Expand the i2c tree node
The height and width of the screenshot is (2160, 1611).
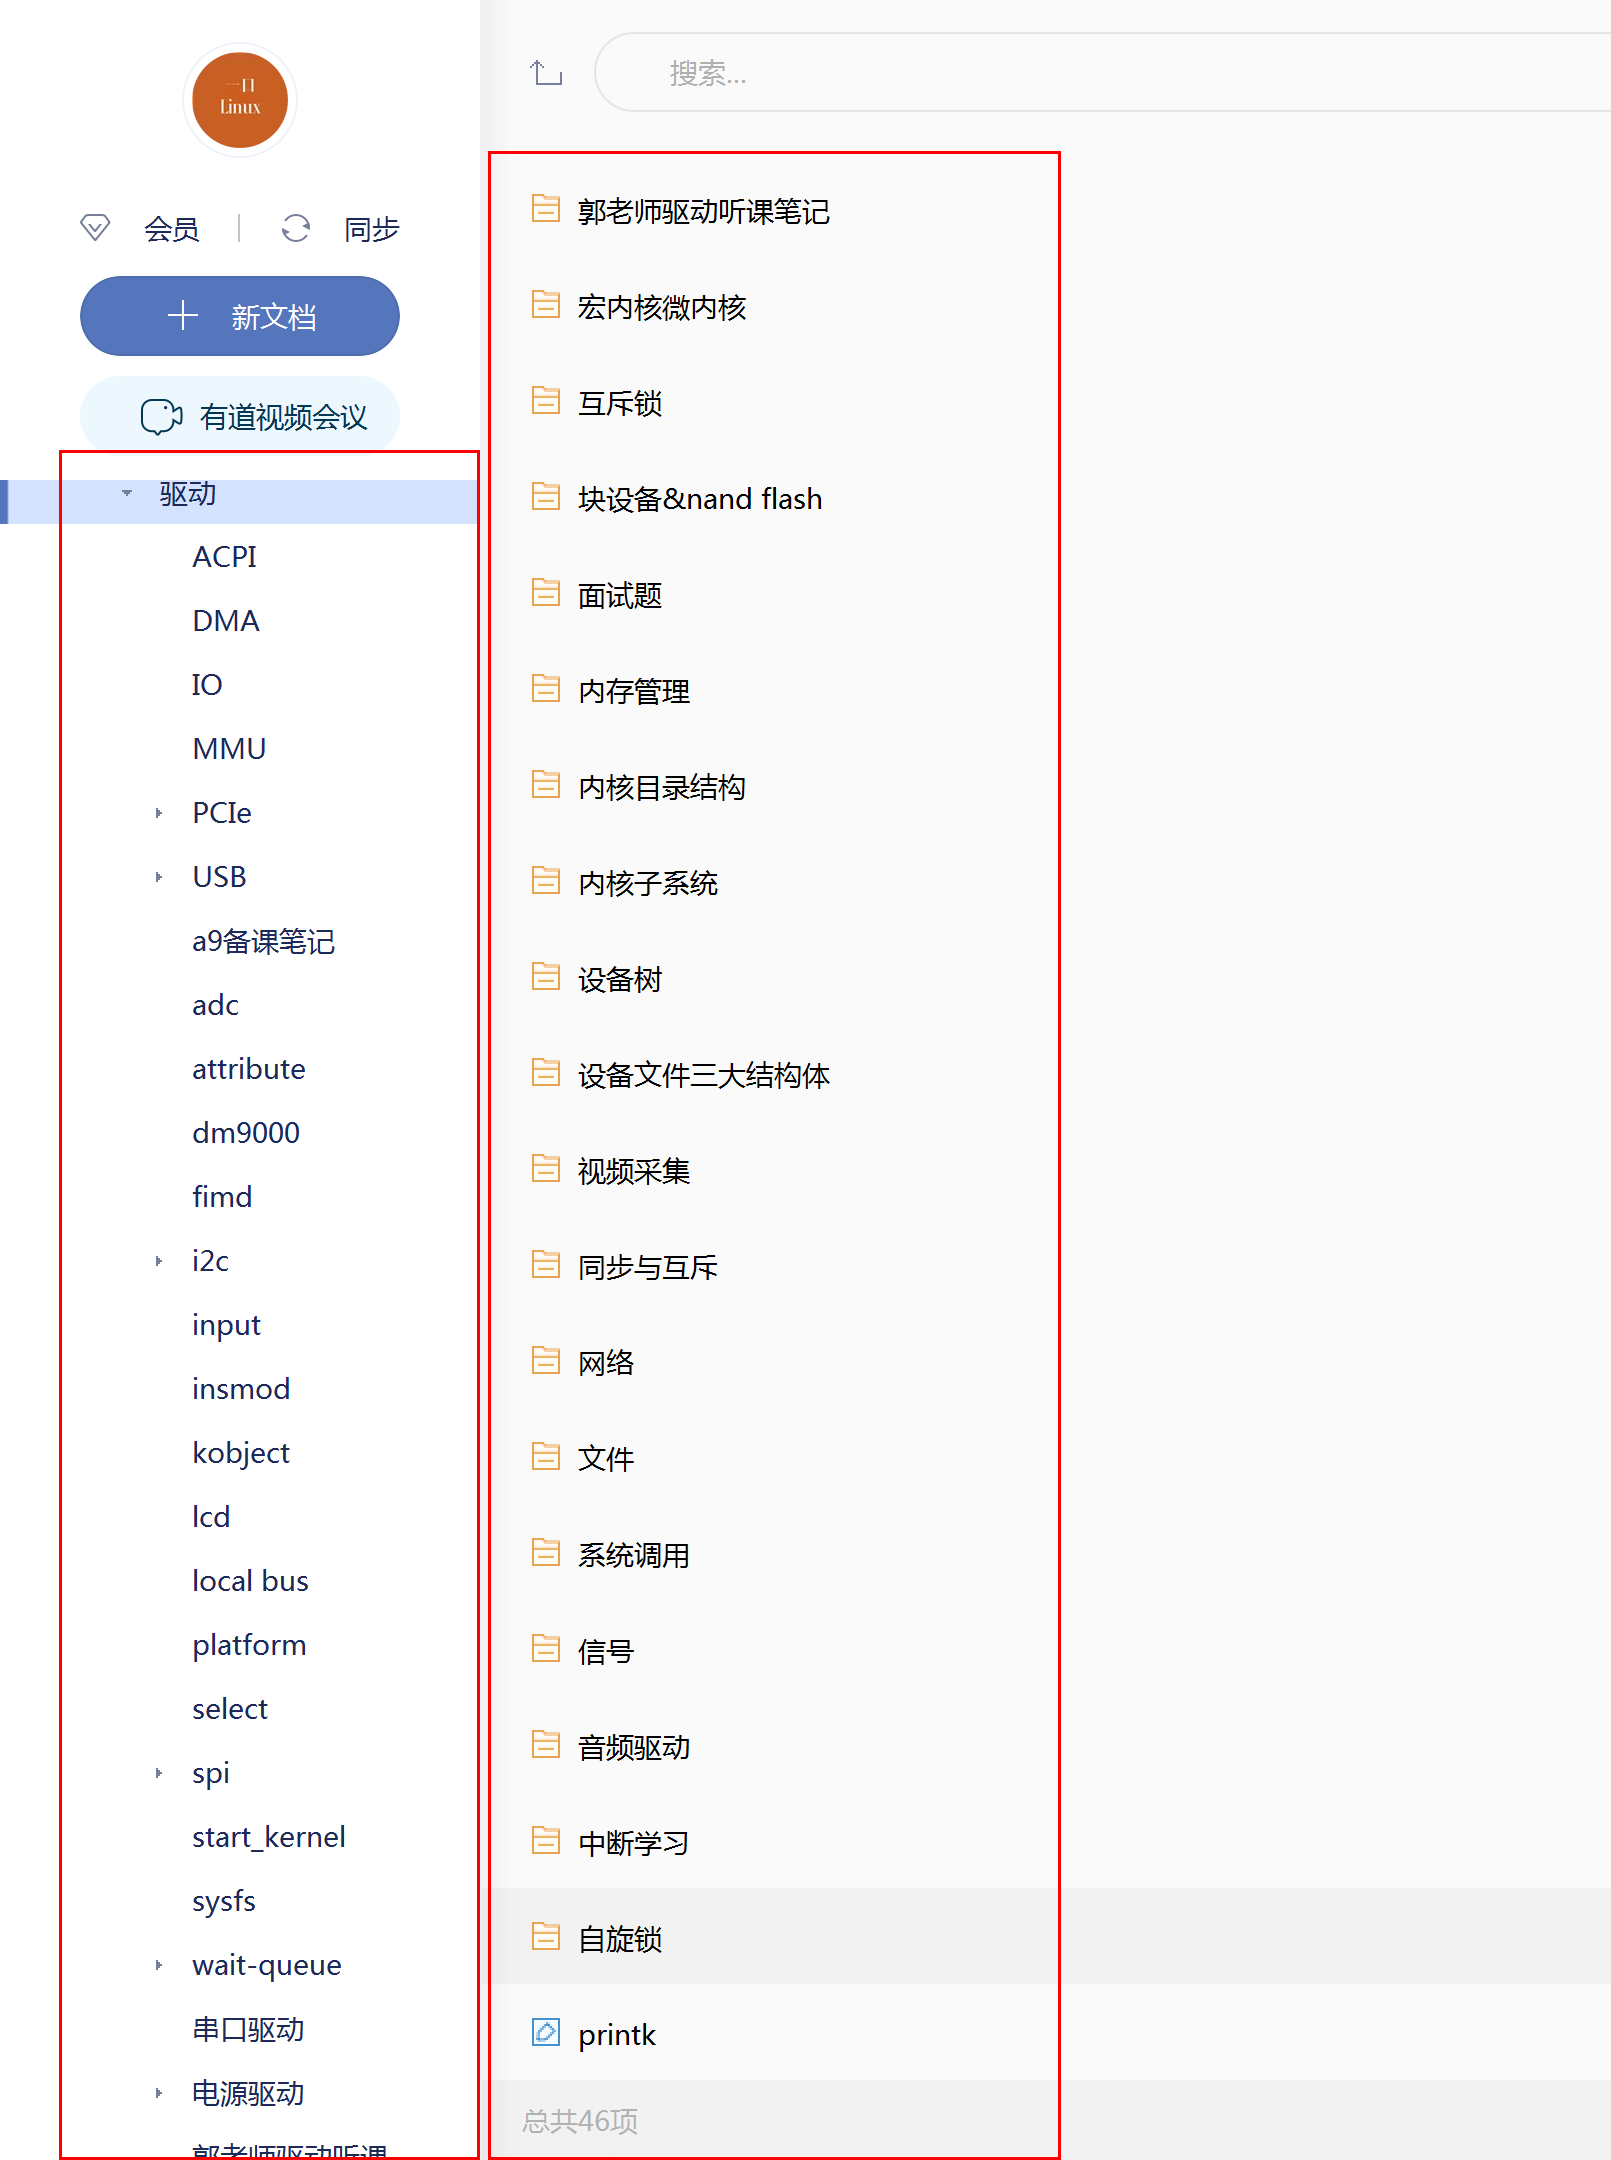pyautogui.click(x=158, y=1261)
